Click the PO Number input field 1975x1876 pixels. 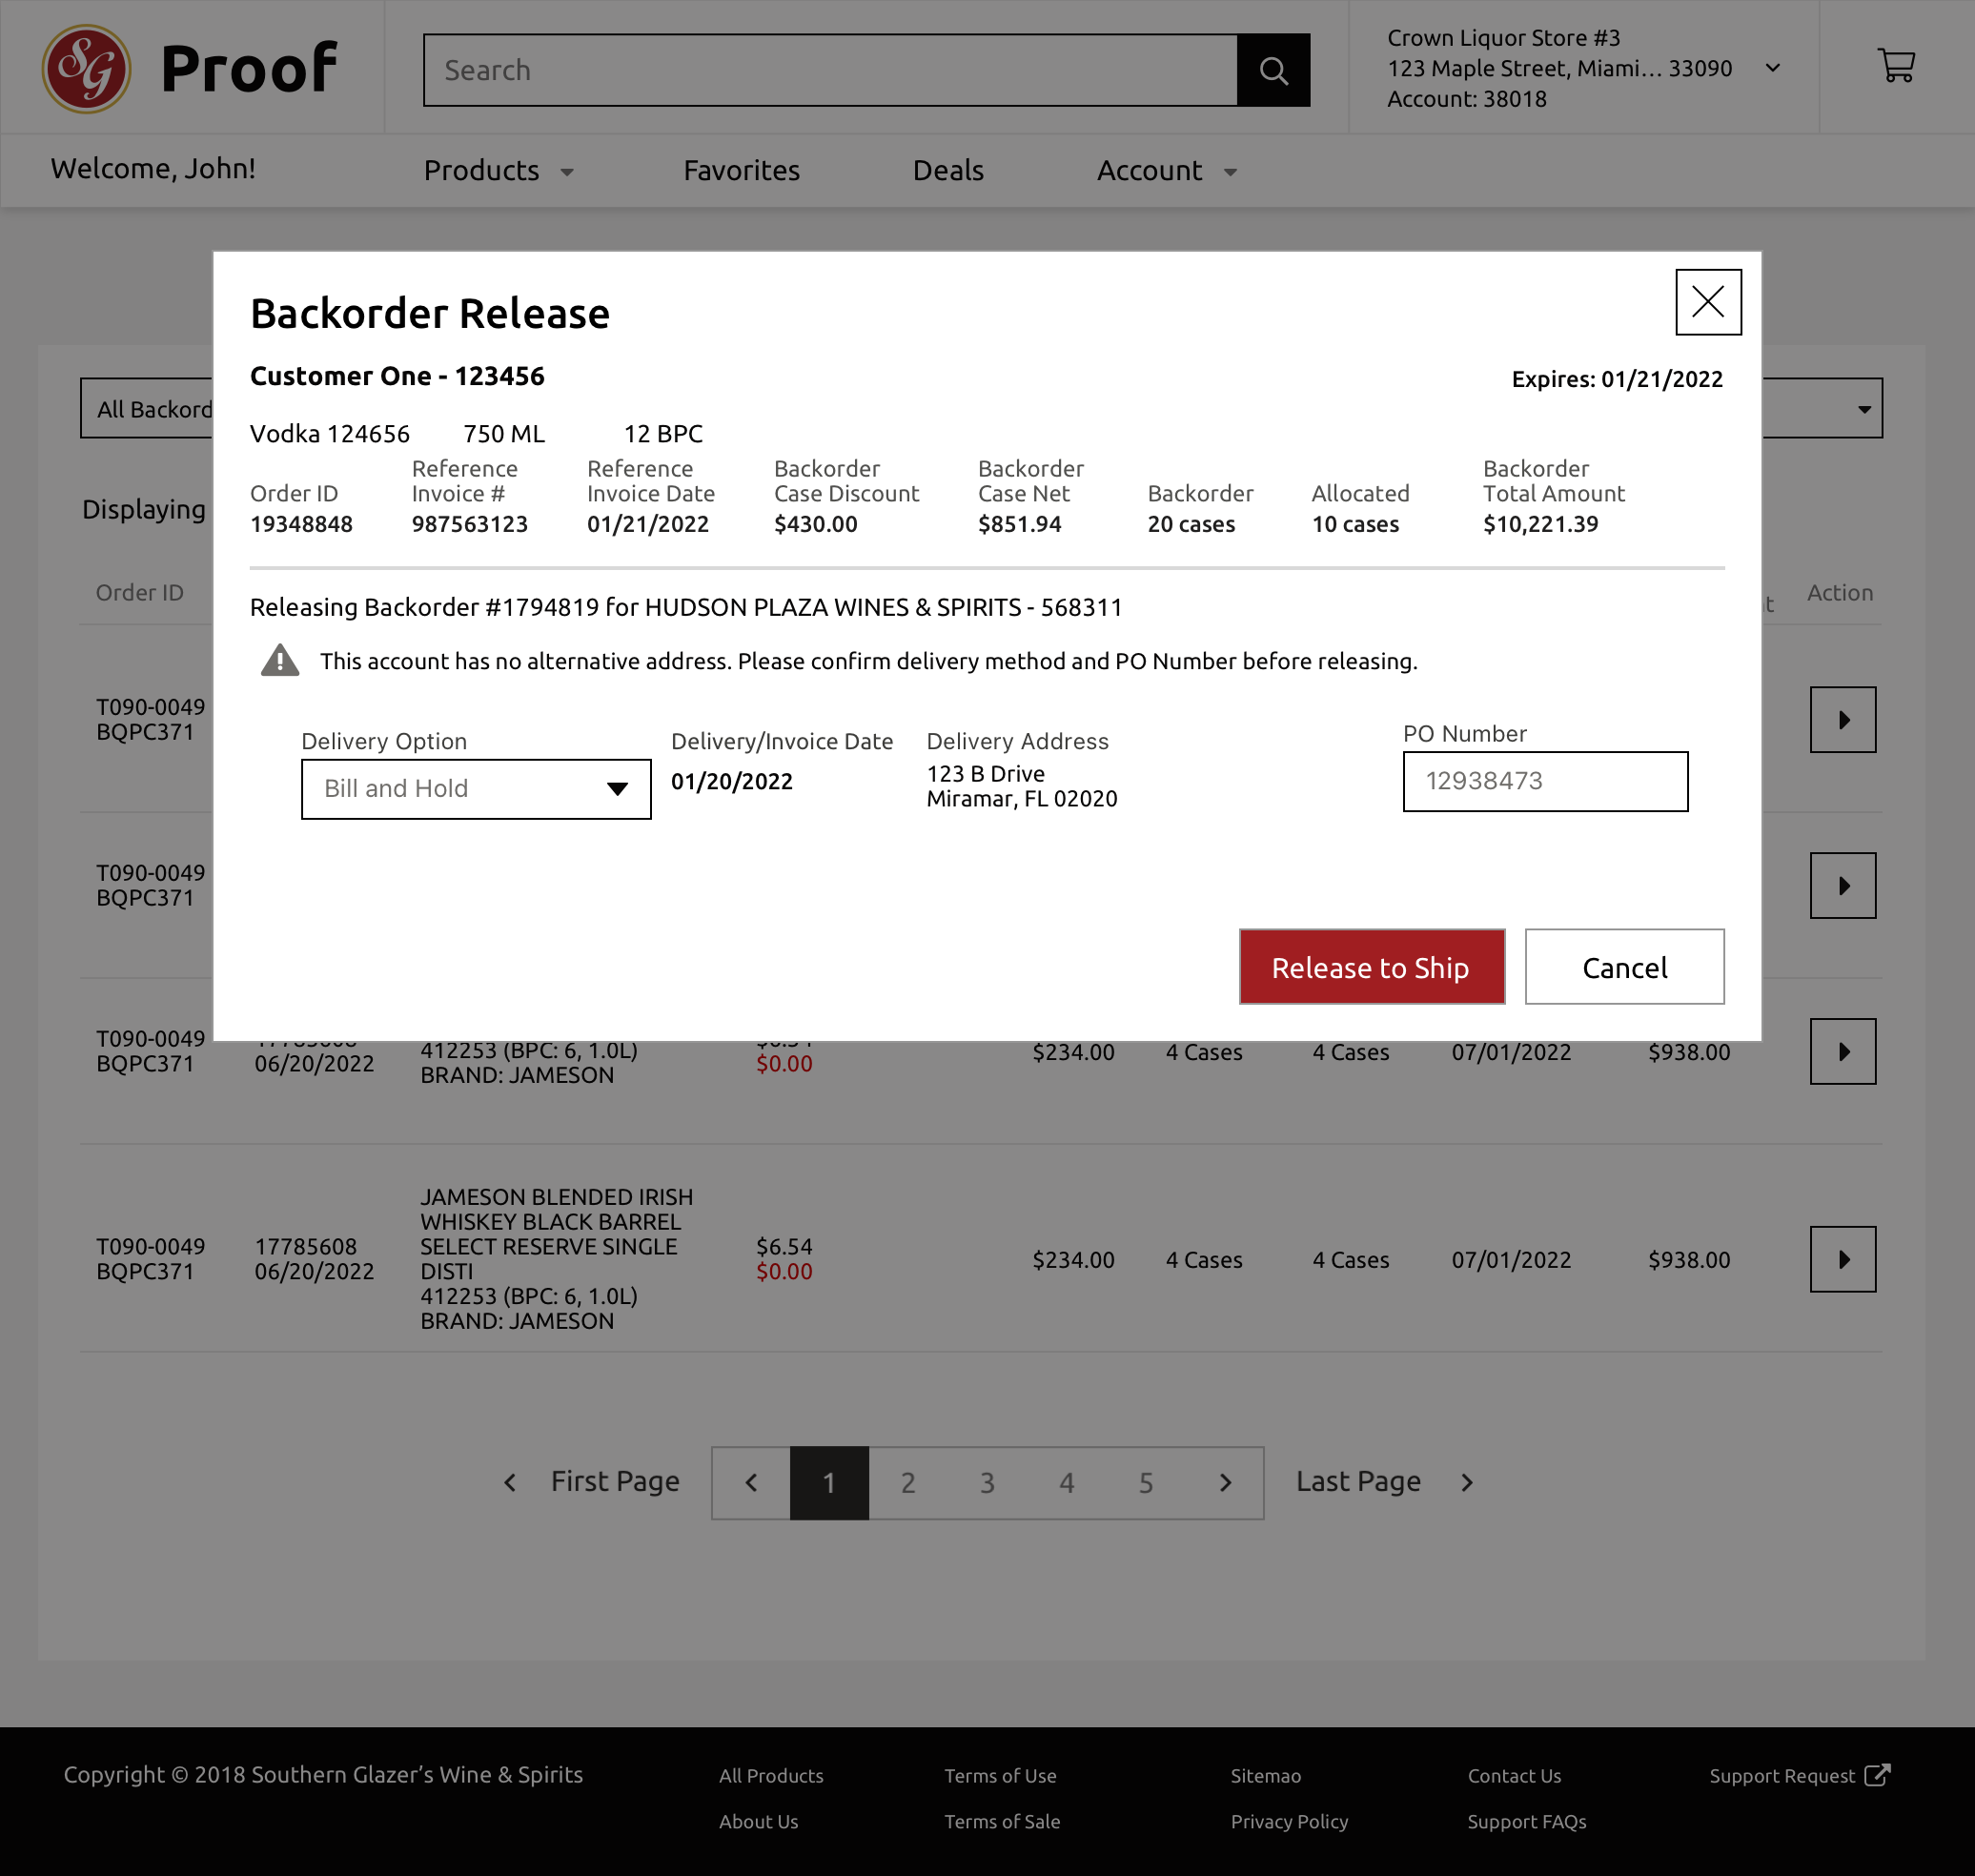coord(1544,781)
